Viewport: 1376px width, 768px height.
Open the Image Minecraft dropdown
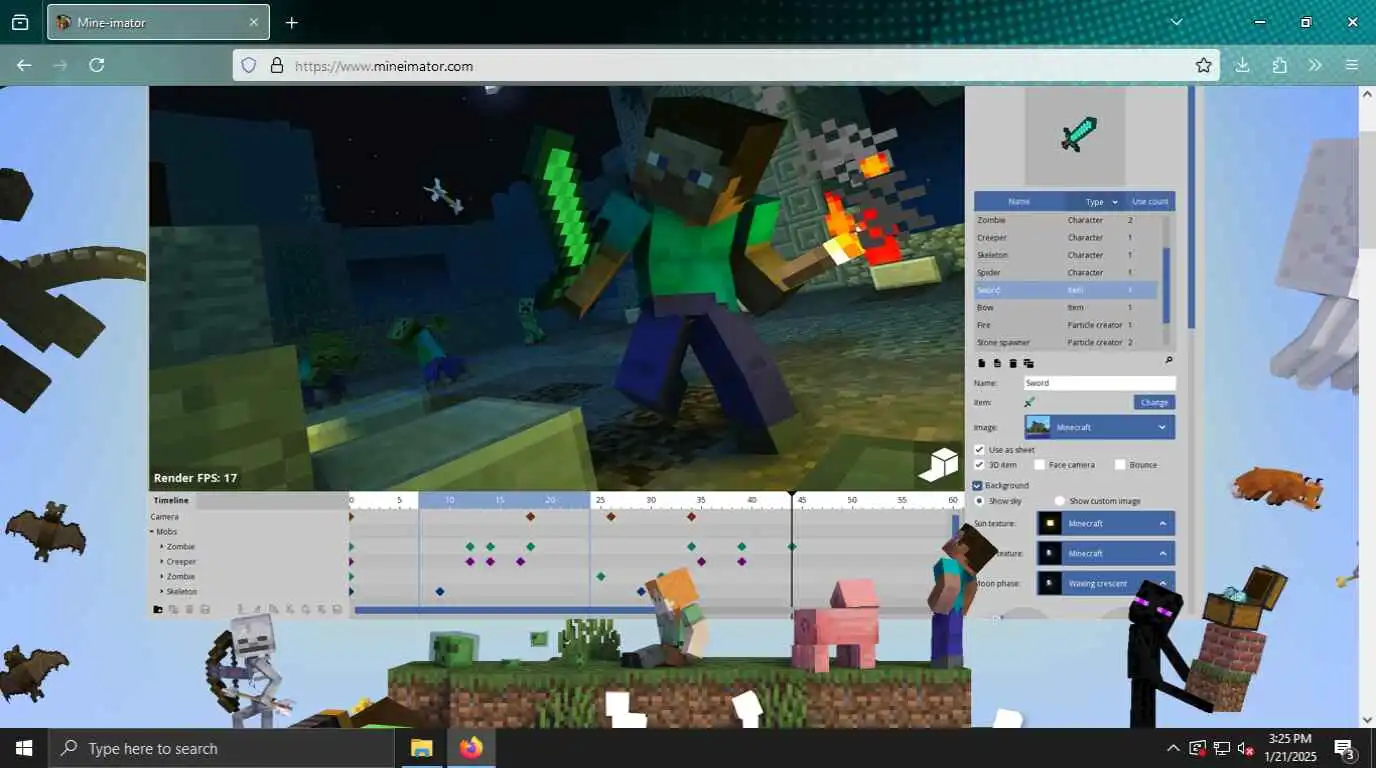click(1100, 427)
